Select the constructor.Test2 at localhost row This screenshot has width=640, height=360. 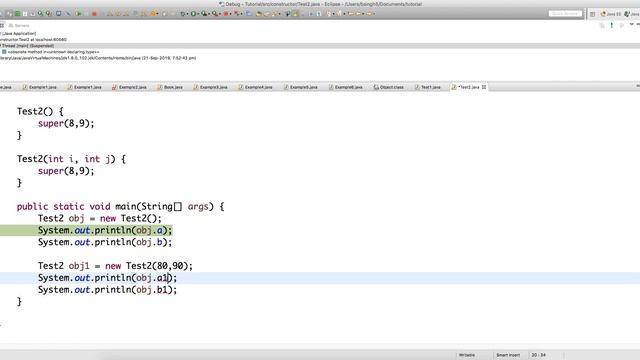pyautogui.click(x=33, y=40)
